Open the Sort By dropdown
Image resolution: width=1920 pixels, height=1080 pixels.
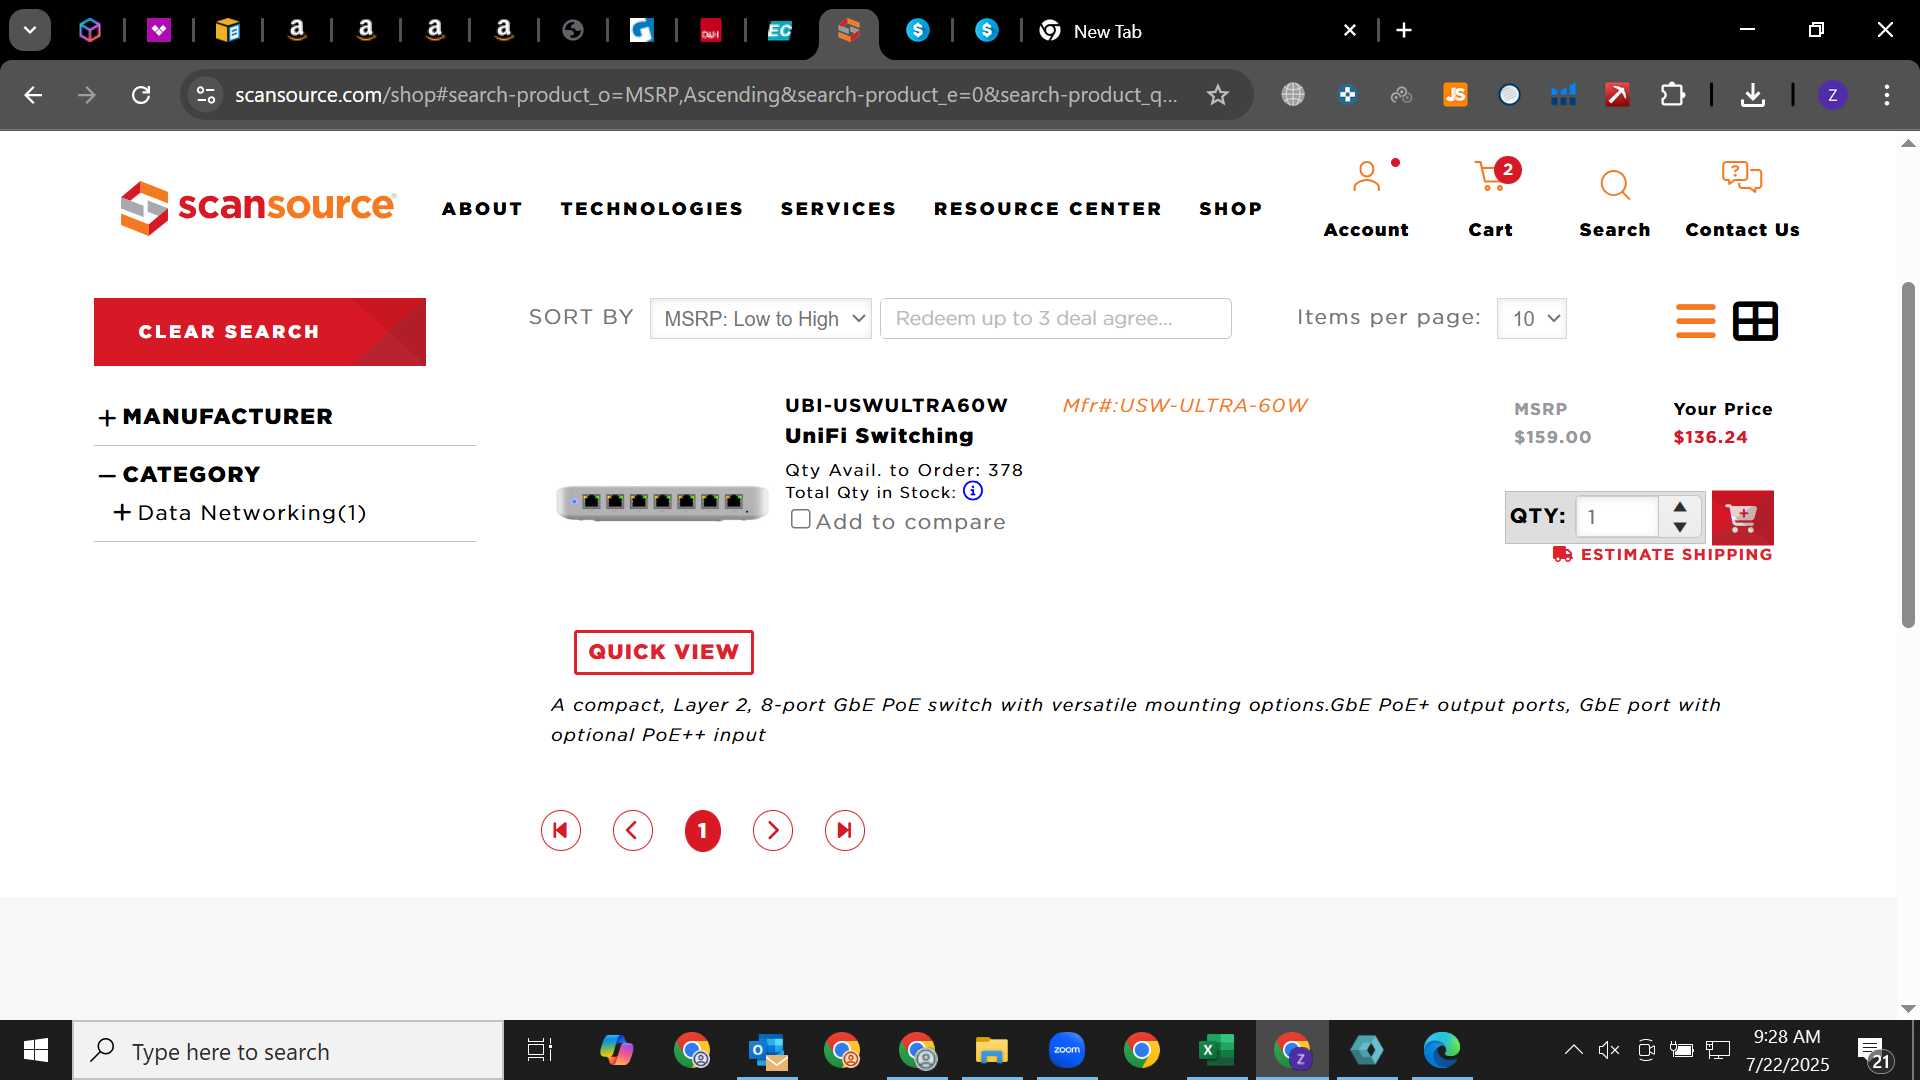click(x=761, y=319)
